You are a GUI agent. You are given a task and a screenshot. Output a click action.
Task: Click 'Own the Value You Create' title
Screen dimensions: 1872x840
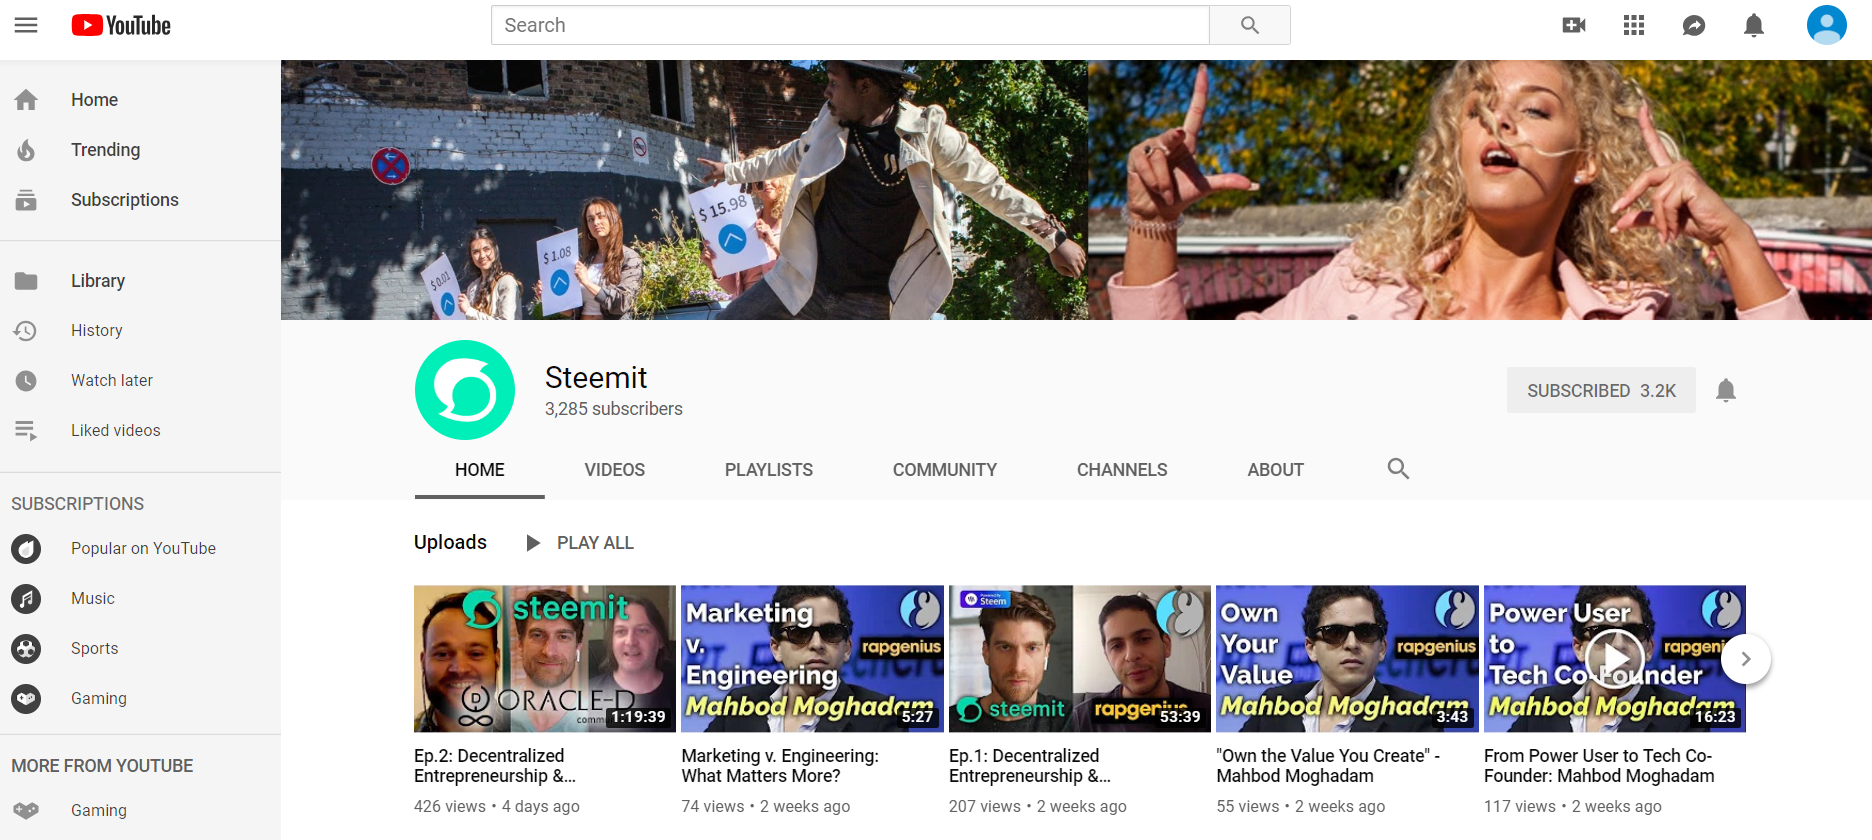pos(1328,766)
